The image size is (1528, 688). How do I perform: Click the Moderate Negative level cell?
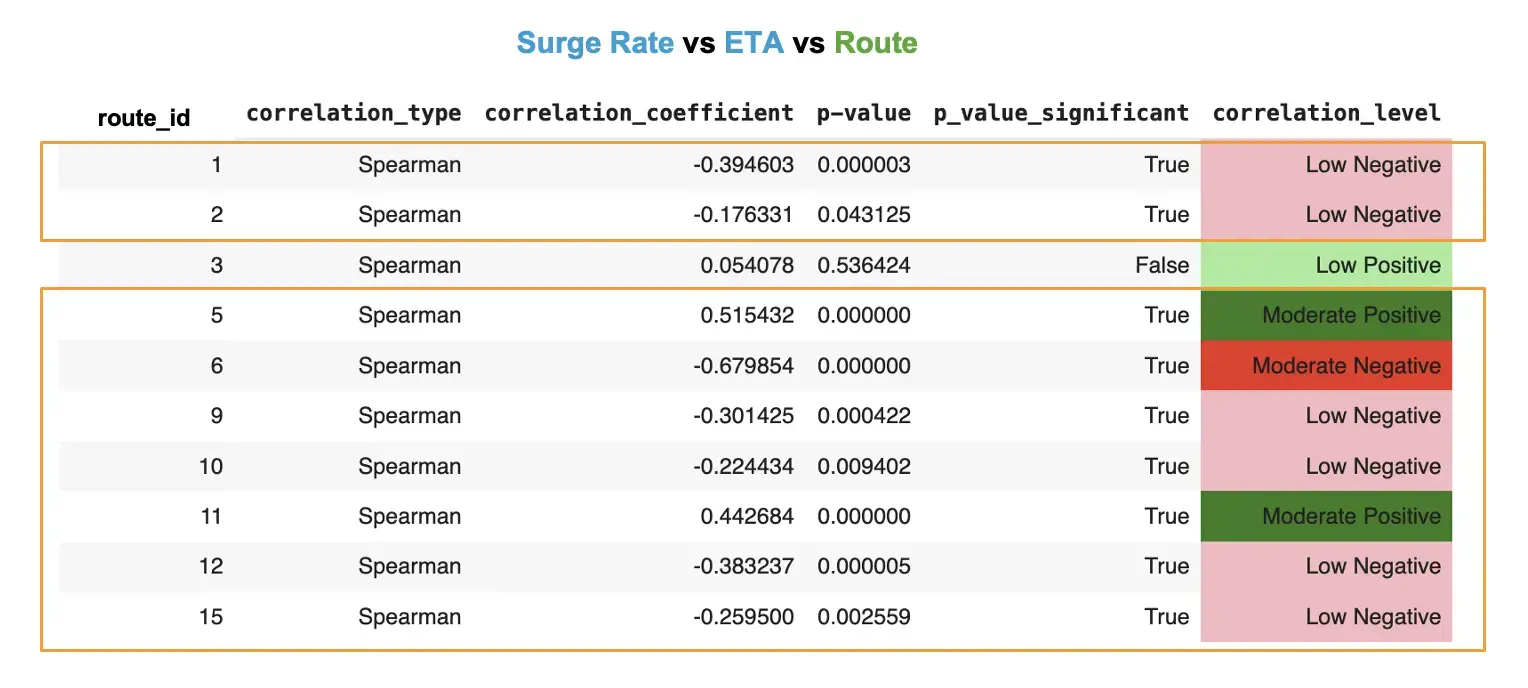1326,366
